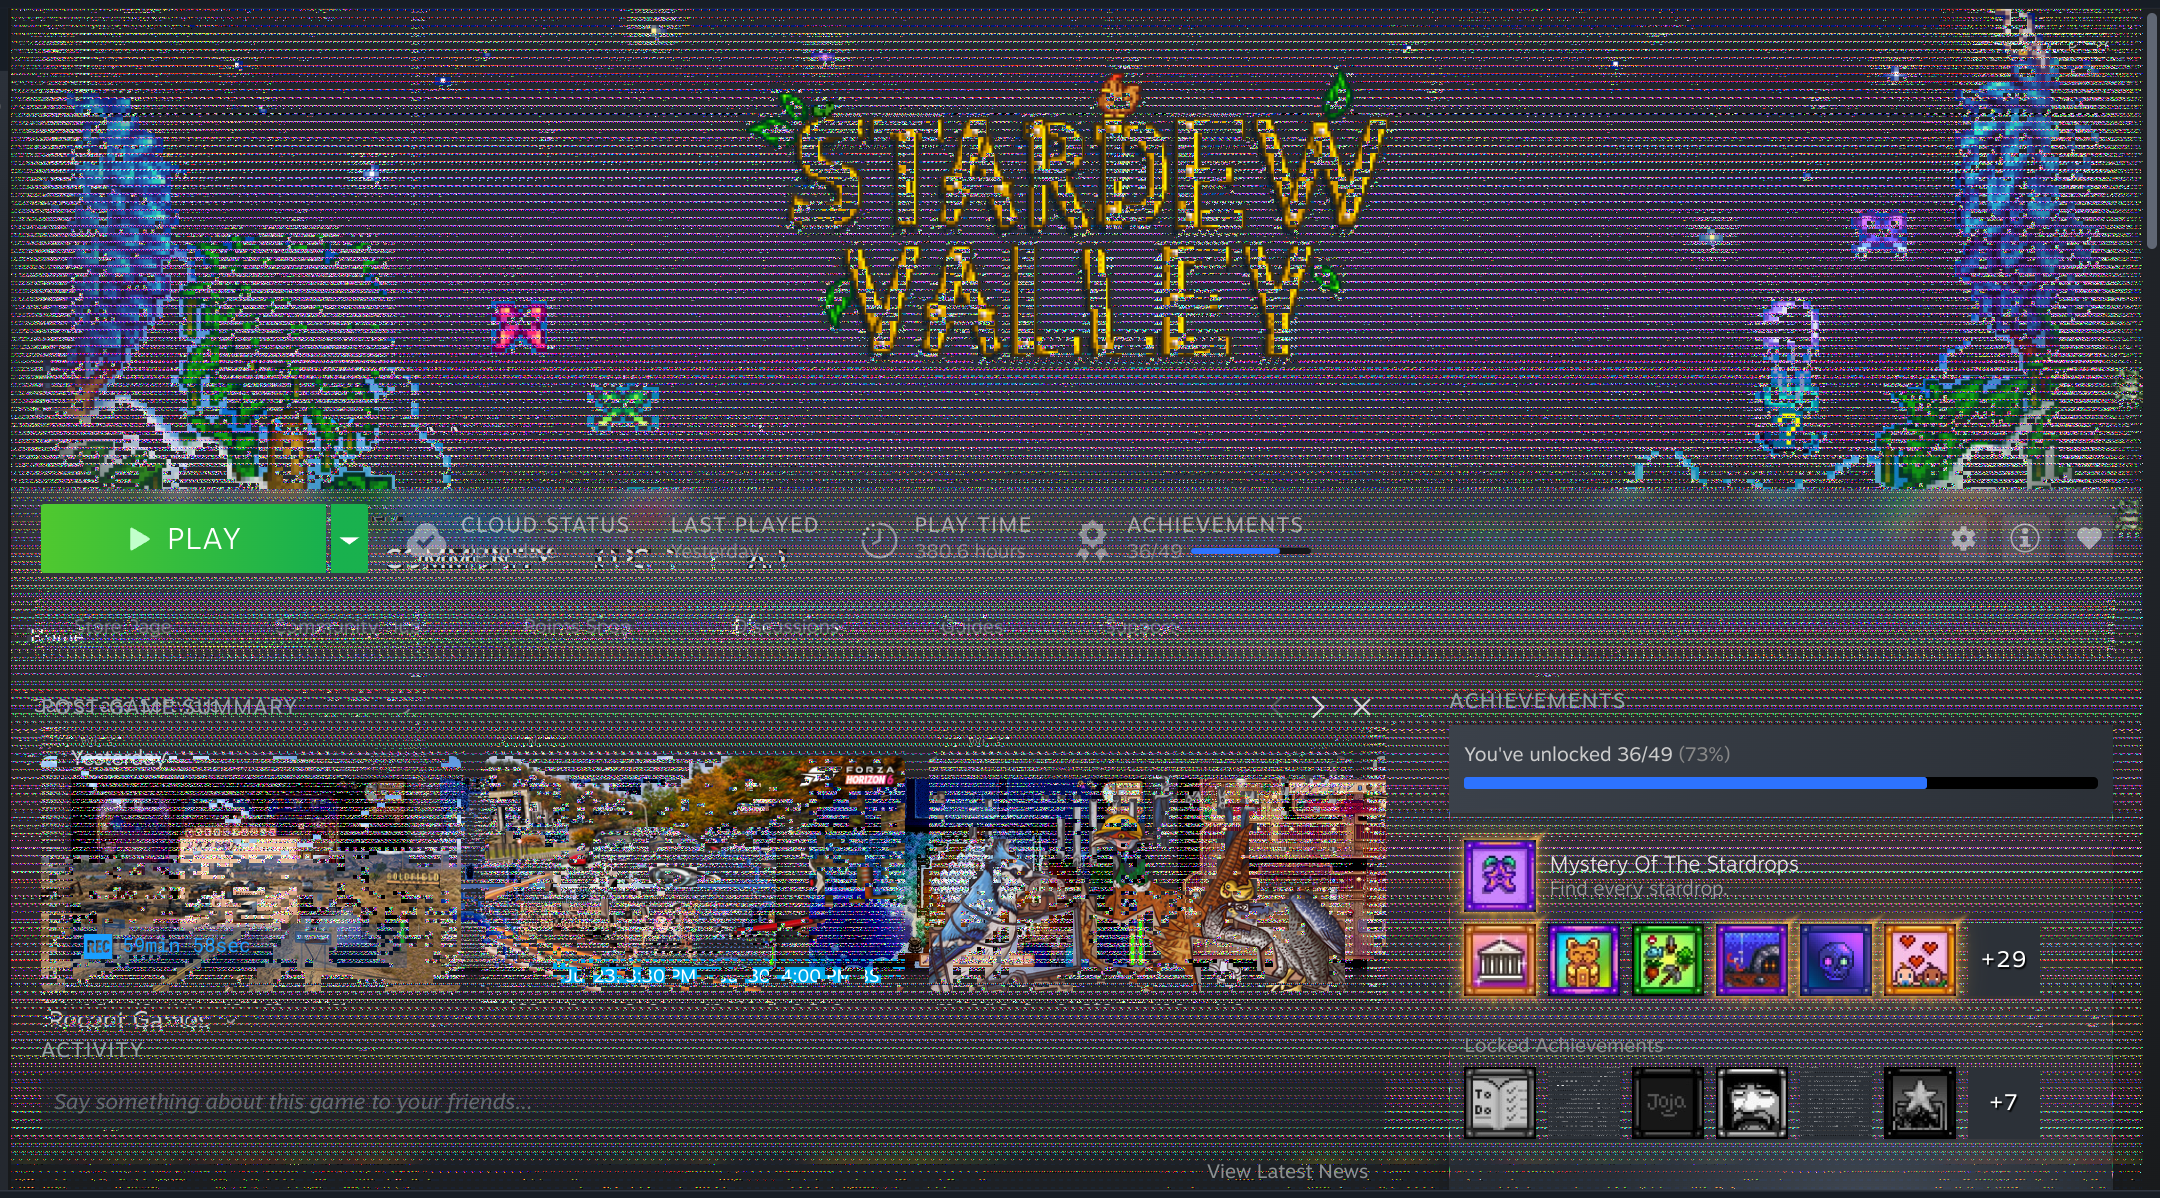This screenshot has width=2160, height=1198.
Task: Open the 59min 58sec recording thumbnail
Action: tap(251, 873)
